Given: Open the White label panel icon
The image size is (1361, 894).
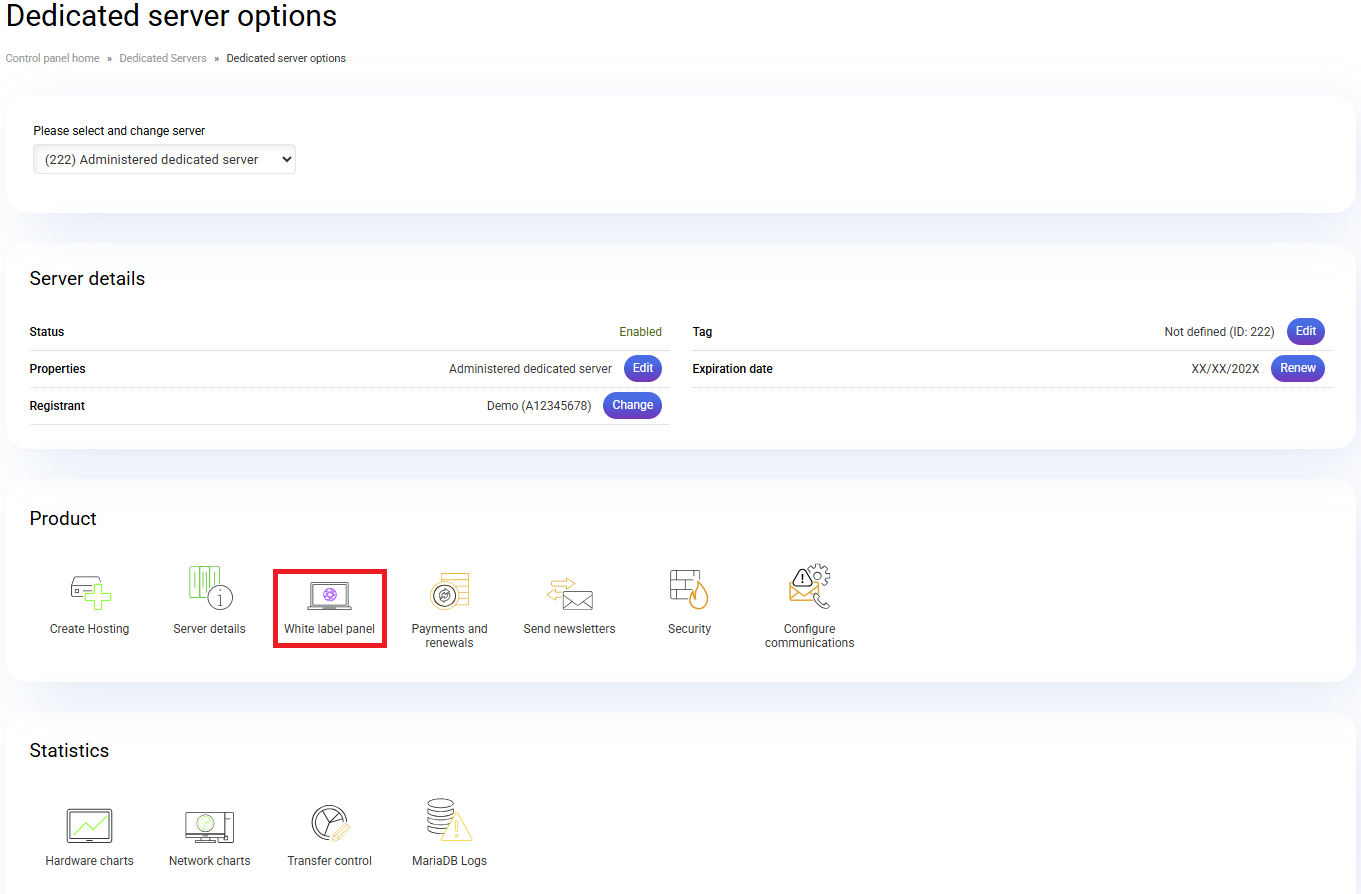Looking at the screenshot, I should pyautogui.click(x=329, y=595).
